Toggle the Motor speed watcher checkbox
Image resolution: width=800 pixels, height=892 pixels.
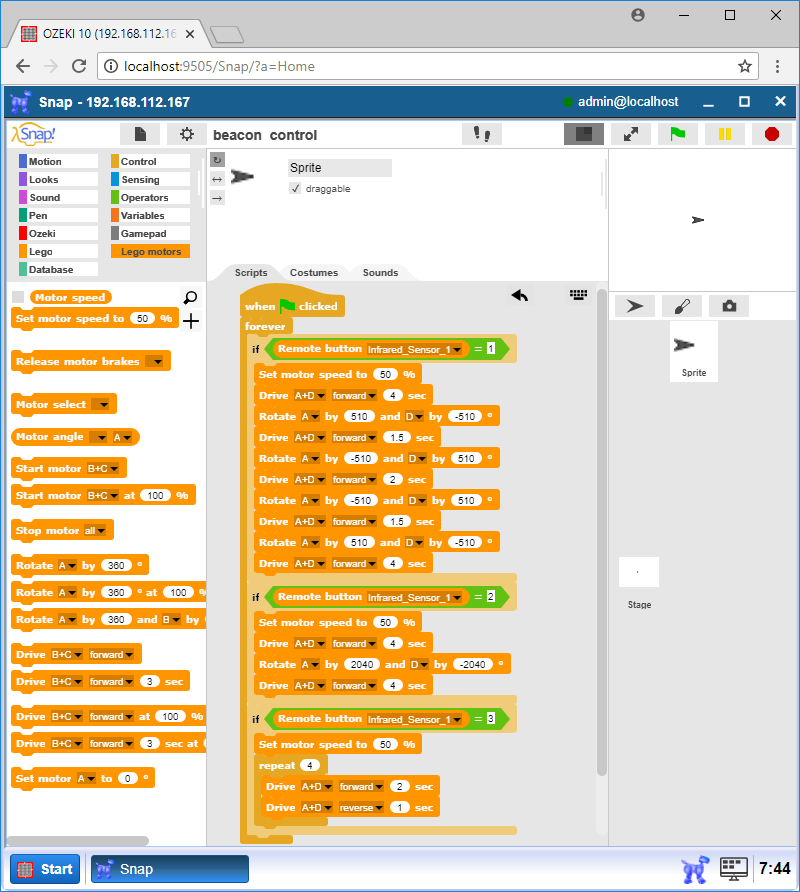click(18, 297)
